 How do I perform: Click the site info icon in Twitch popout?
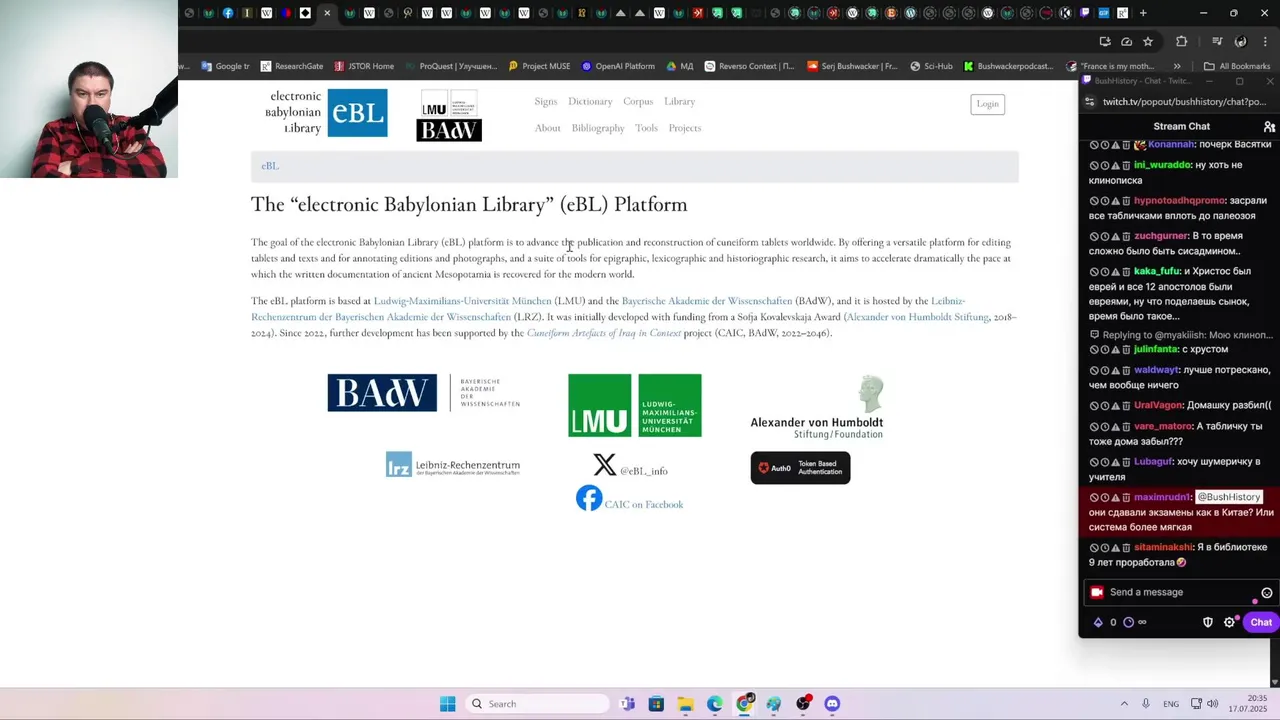(1089, 102)
